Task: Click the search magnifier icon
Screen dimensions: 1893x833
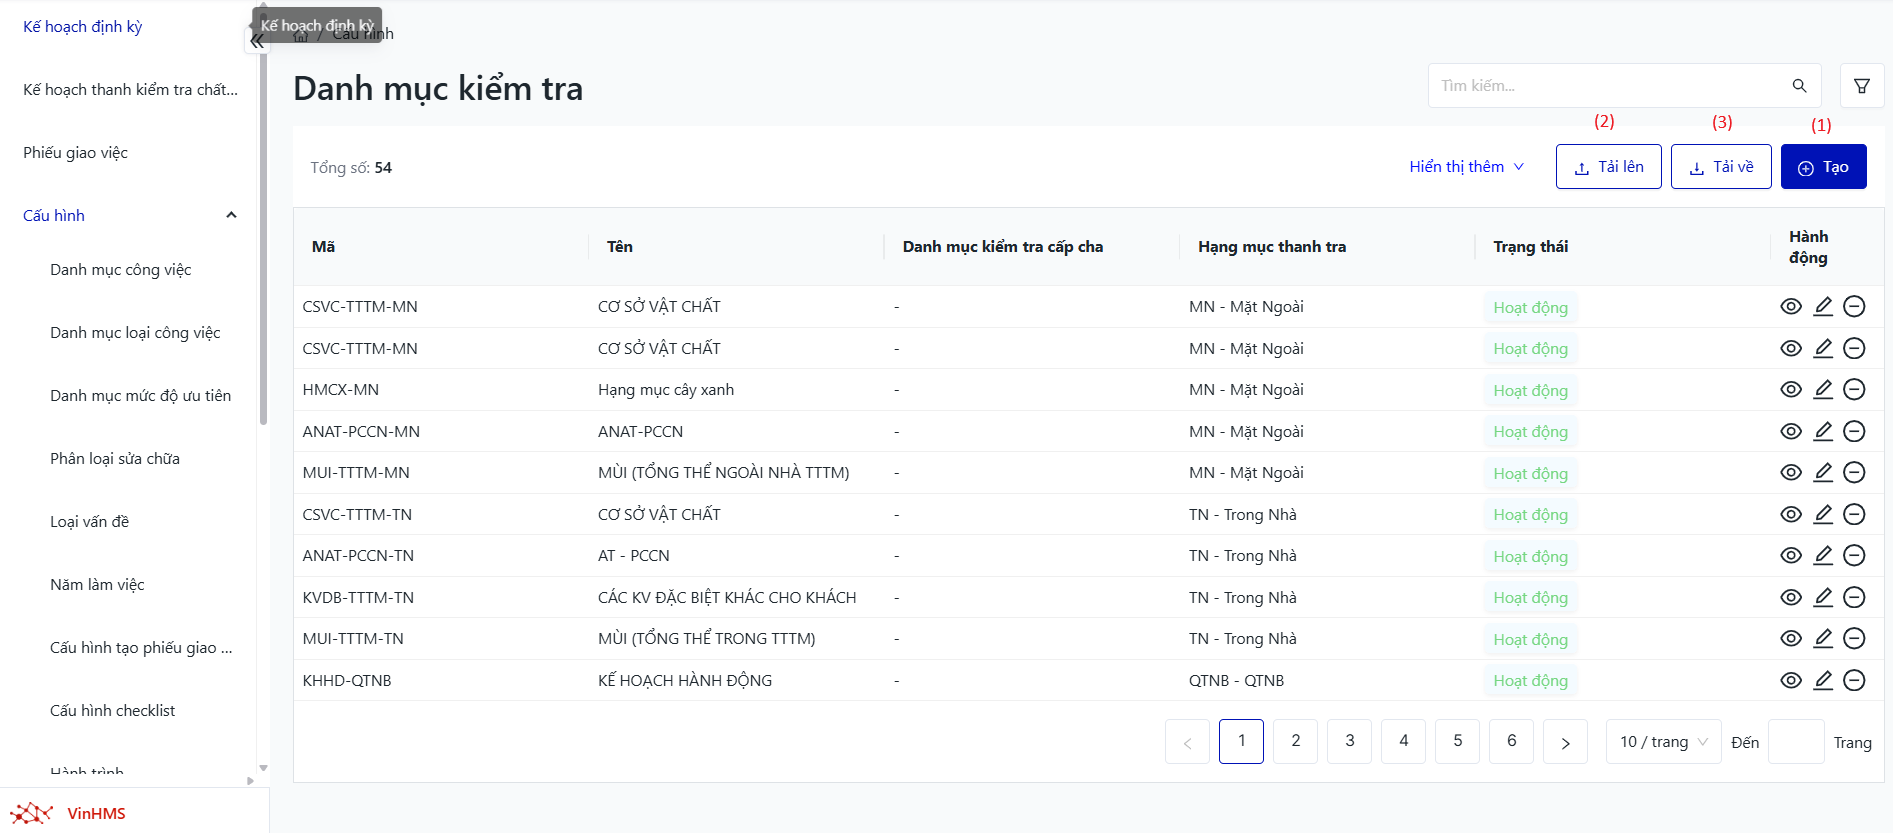Action: coord(1799,86)
